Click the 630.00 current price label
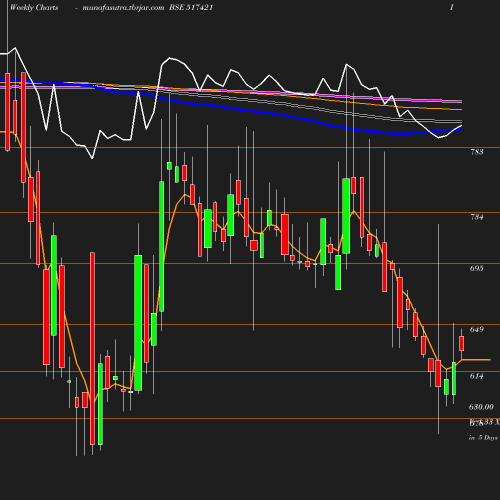This screenshot has height=500, width=500. tap(481, 407)
